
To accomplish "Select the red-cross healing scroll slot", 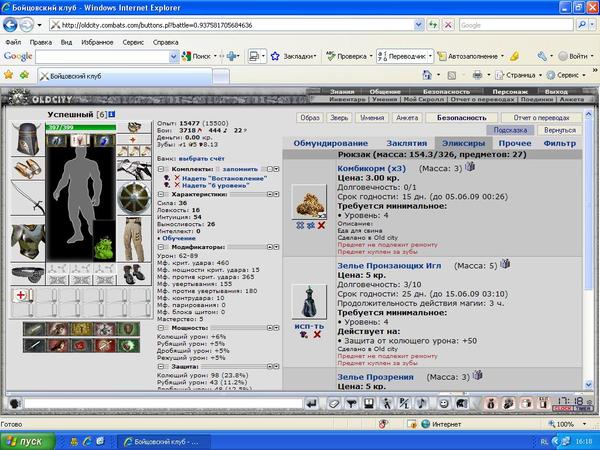I will coord(22,296).
